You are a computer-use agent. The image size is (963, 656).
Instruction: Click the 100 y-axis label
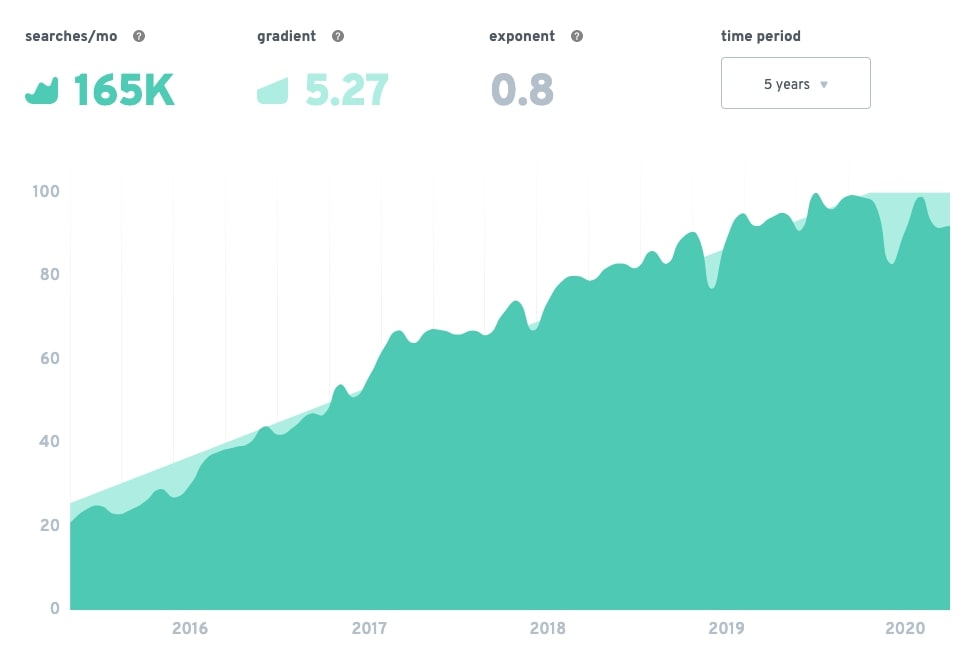point(46,191)
